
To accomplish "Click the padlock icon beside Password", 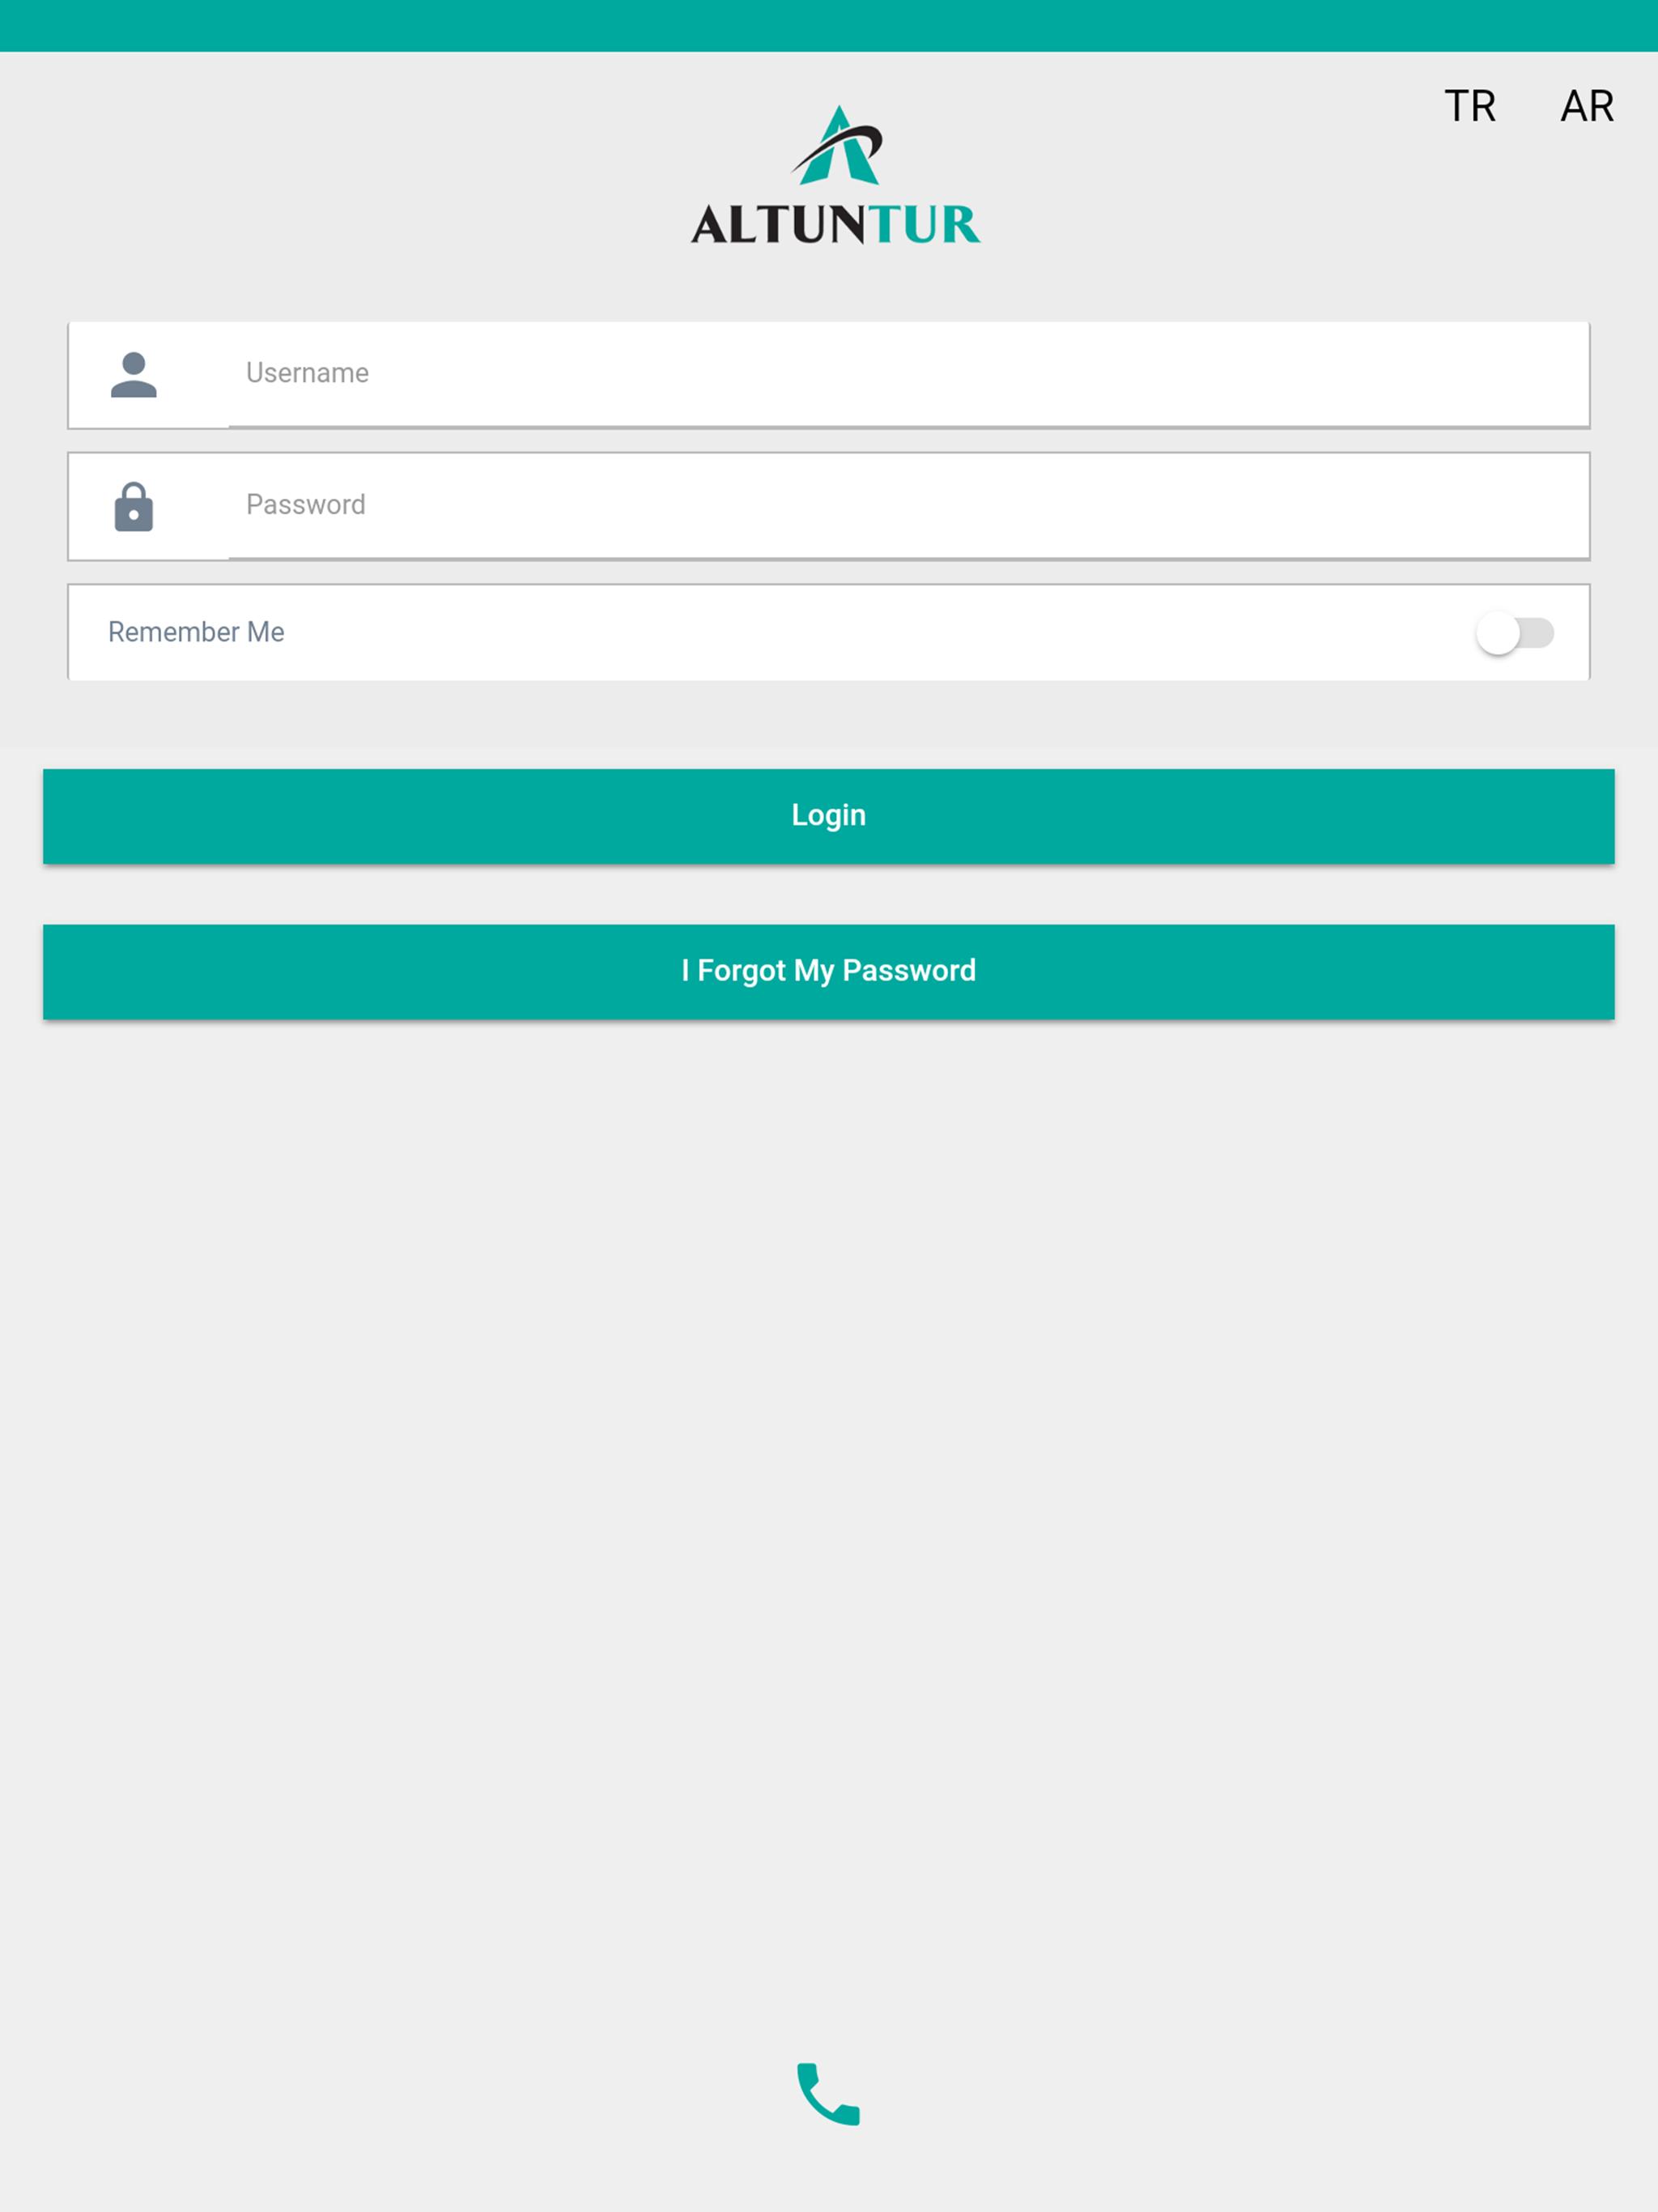I will point(134,506).
